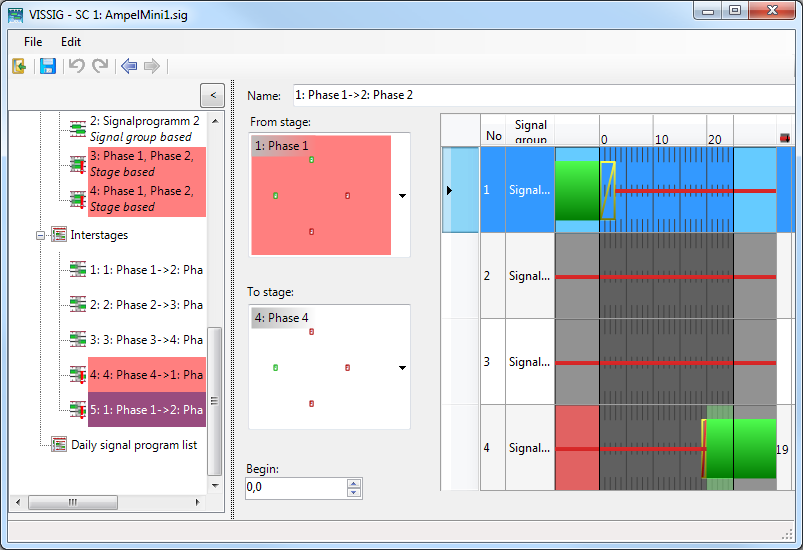This screenshot has width=803, height=550.
Task: Increase the Begin value with up spinner
Action: click(x=353, y=483)
